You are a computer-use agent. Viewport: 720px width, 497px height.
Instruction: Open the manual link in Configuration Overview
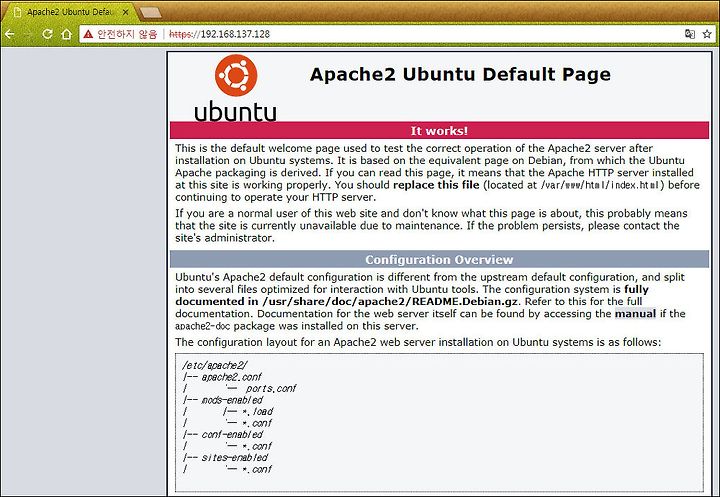(635, 314)
